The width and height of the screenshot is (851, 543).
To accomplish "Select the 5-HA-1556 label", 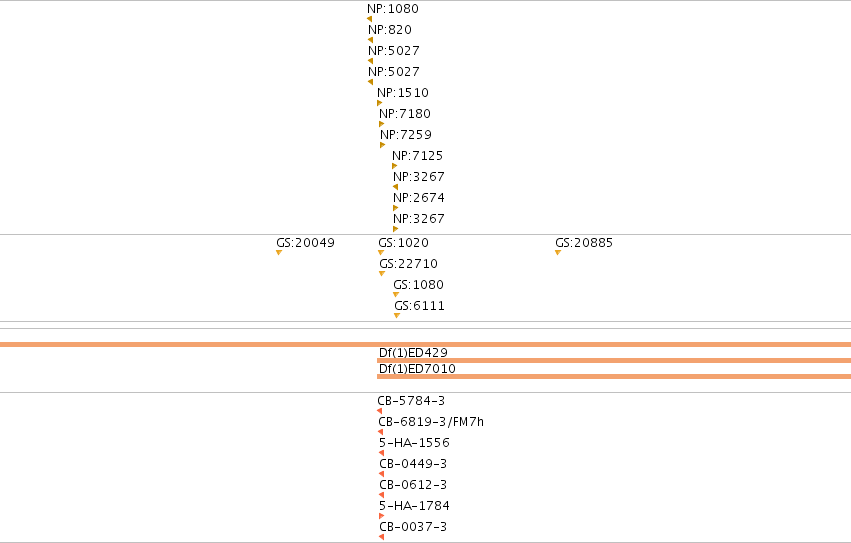I will tap(415, 443).
